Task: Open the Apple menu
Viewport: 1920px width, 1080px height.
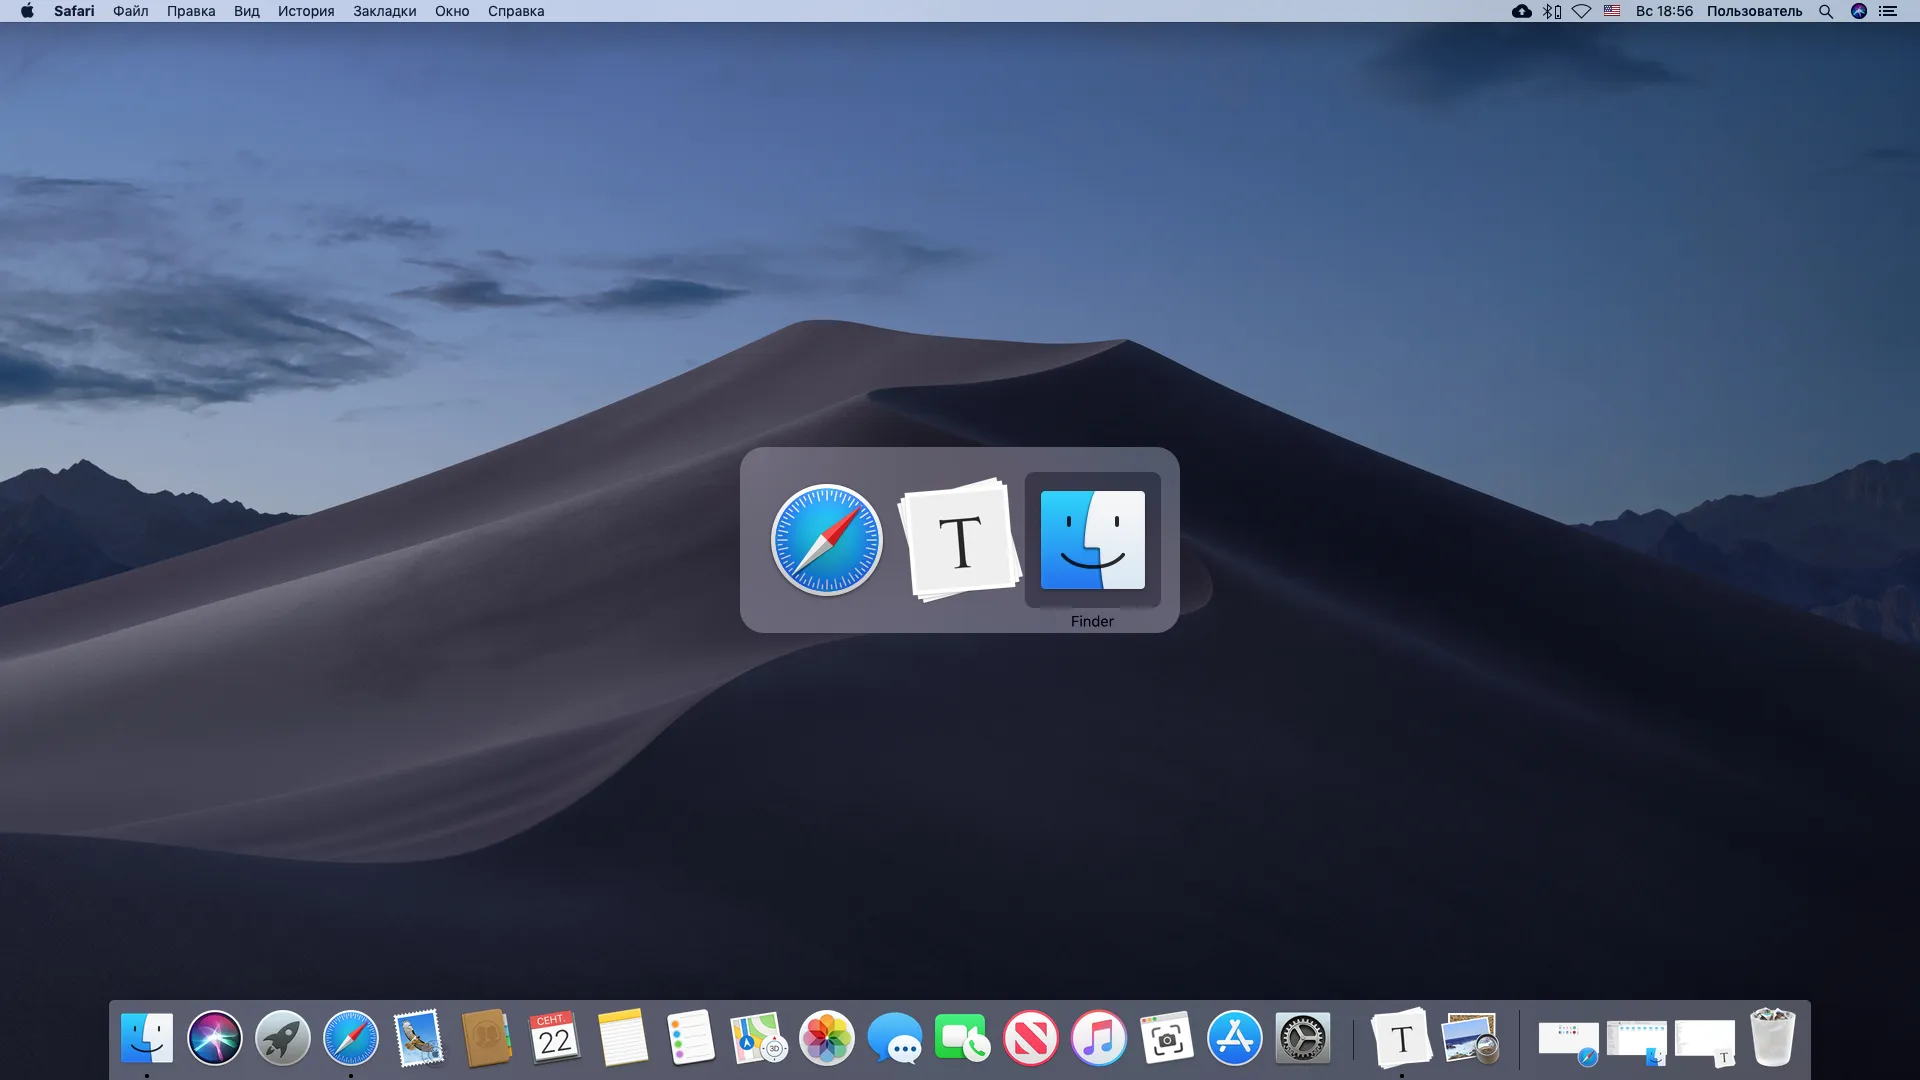Action: click(x=27, y=11)
